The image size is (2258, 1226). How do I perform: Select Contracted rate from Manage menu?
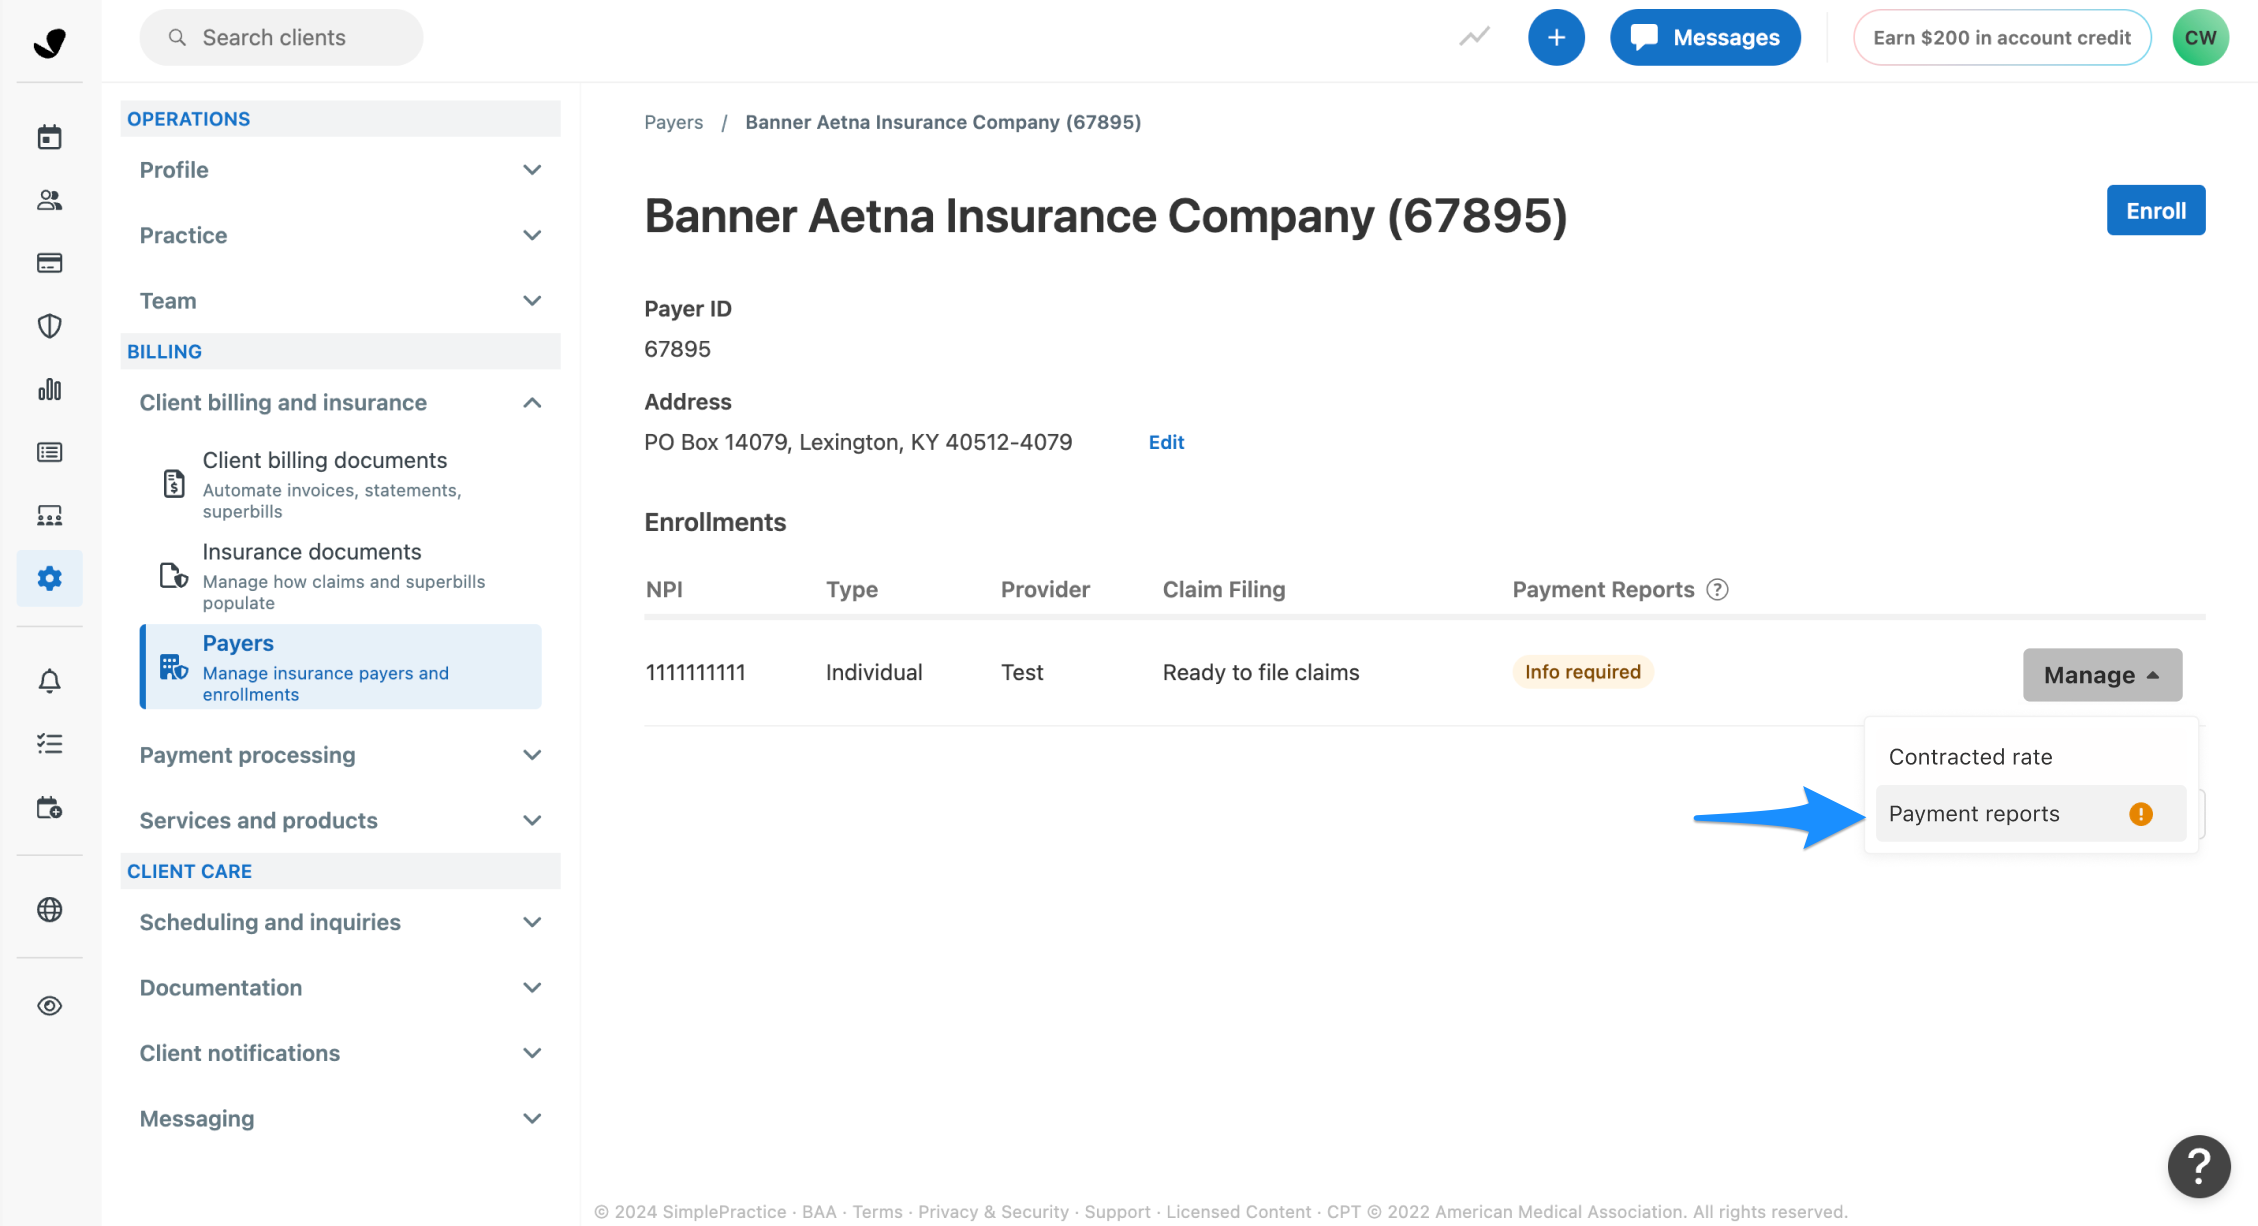2030,757
